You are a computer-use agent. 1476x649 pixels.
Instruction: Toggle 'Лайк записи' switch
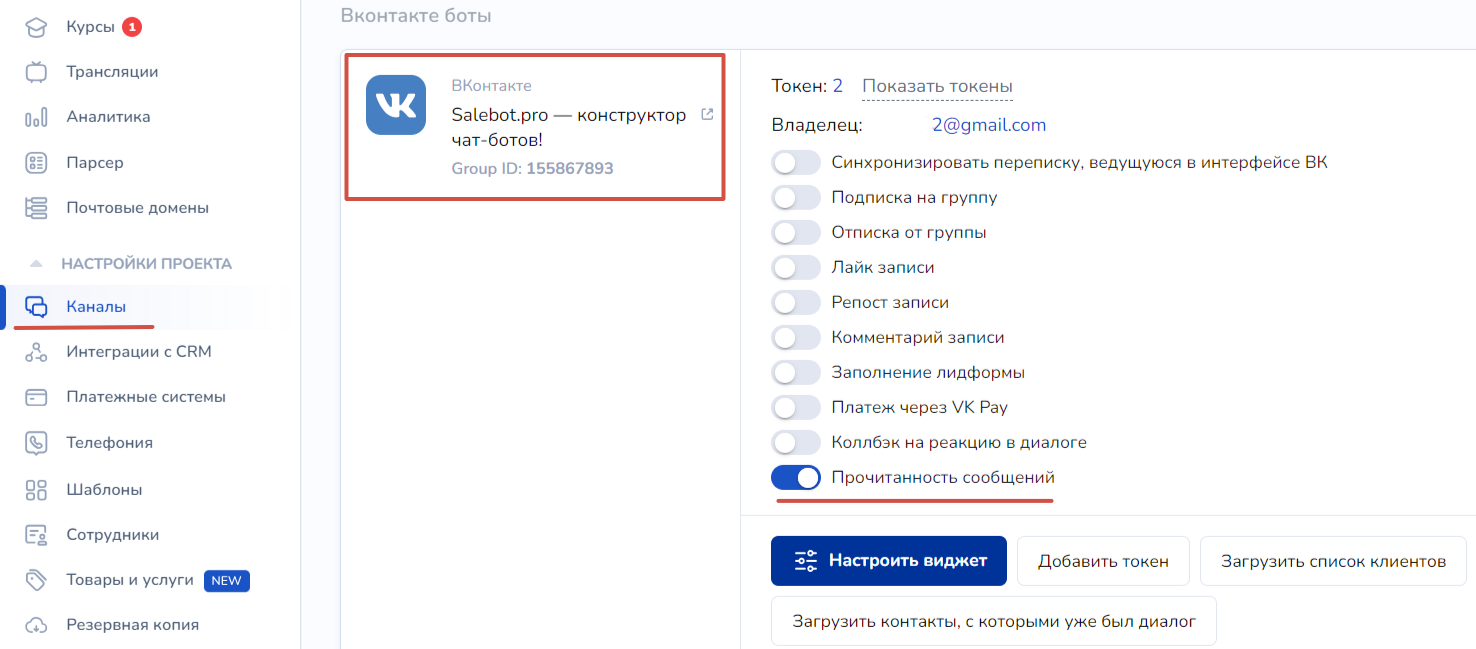point(796,268)
